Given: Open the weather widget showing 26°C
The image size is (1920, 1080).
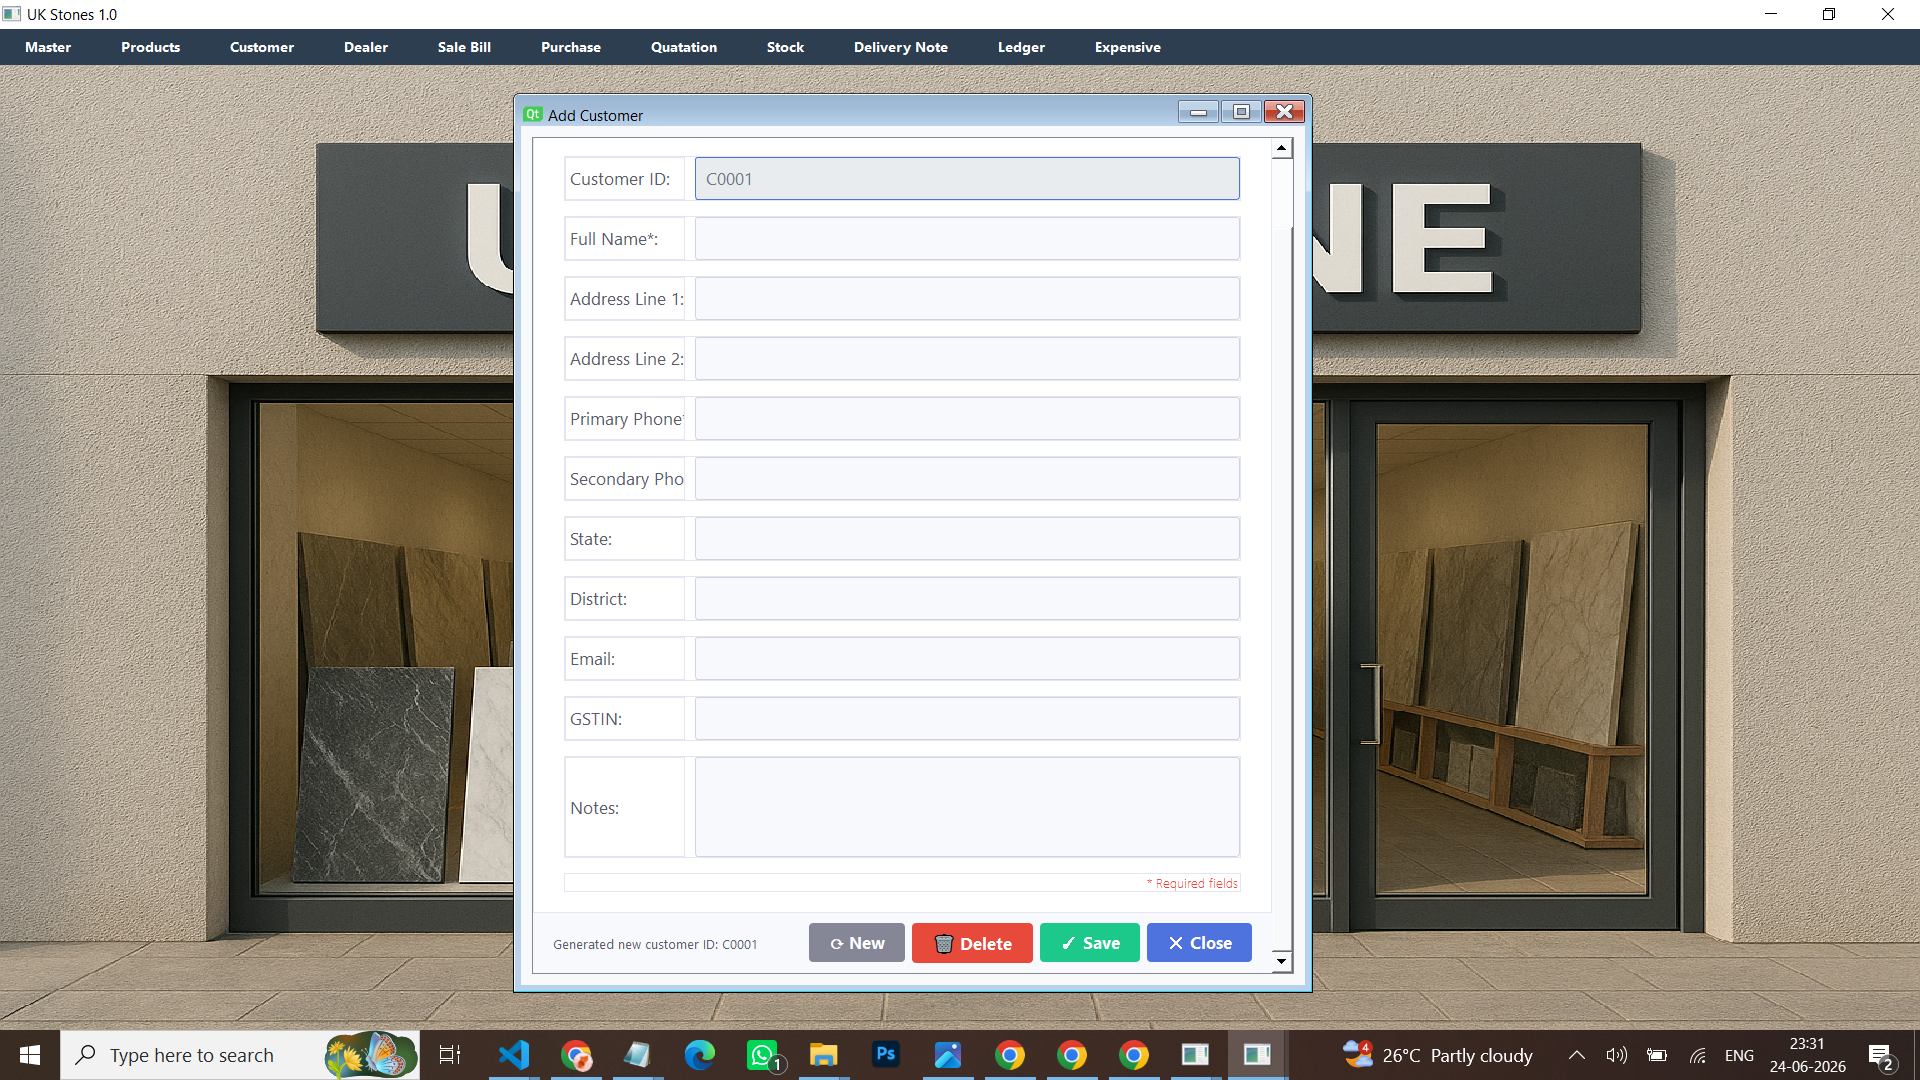Looking at the screenshot, I should [1438, 1055].
